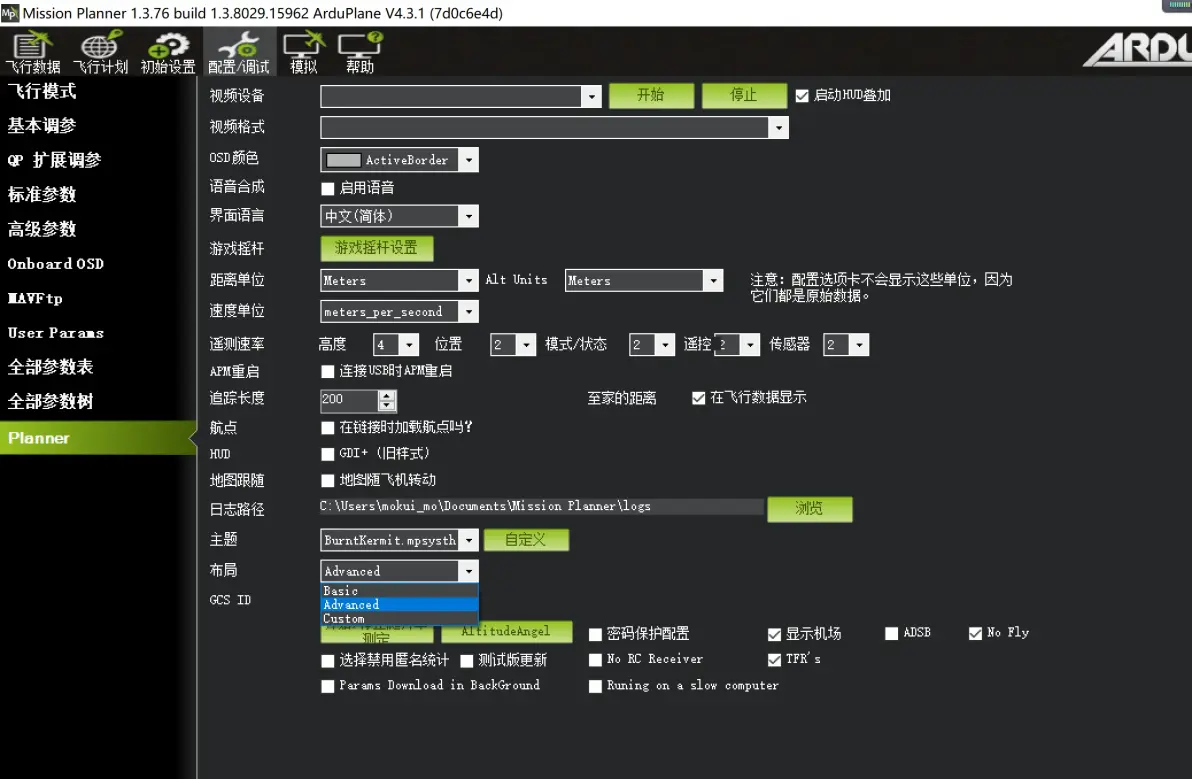
Task: Open 全部参数表 in the sidebar
Action: [50, 367]
